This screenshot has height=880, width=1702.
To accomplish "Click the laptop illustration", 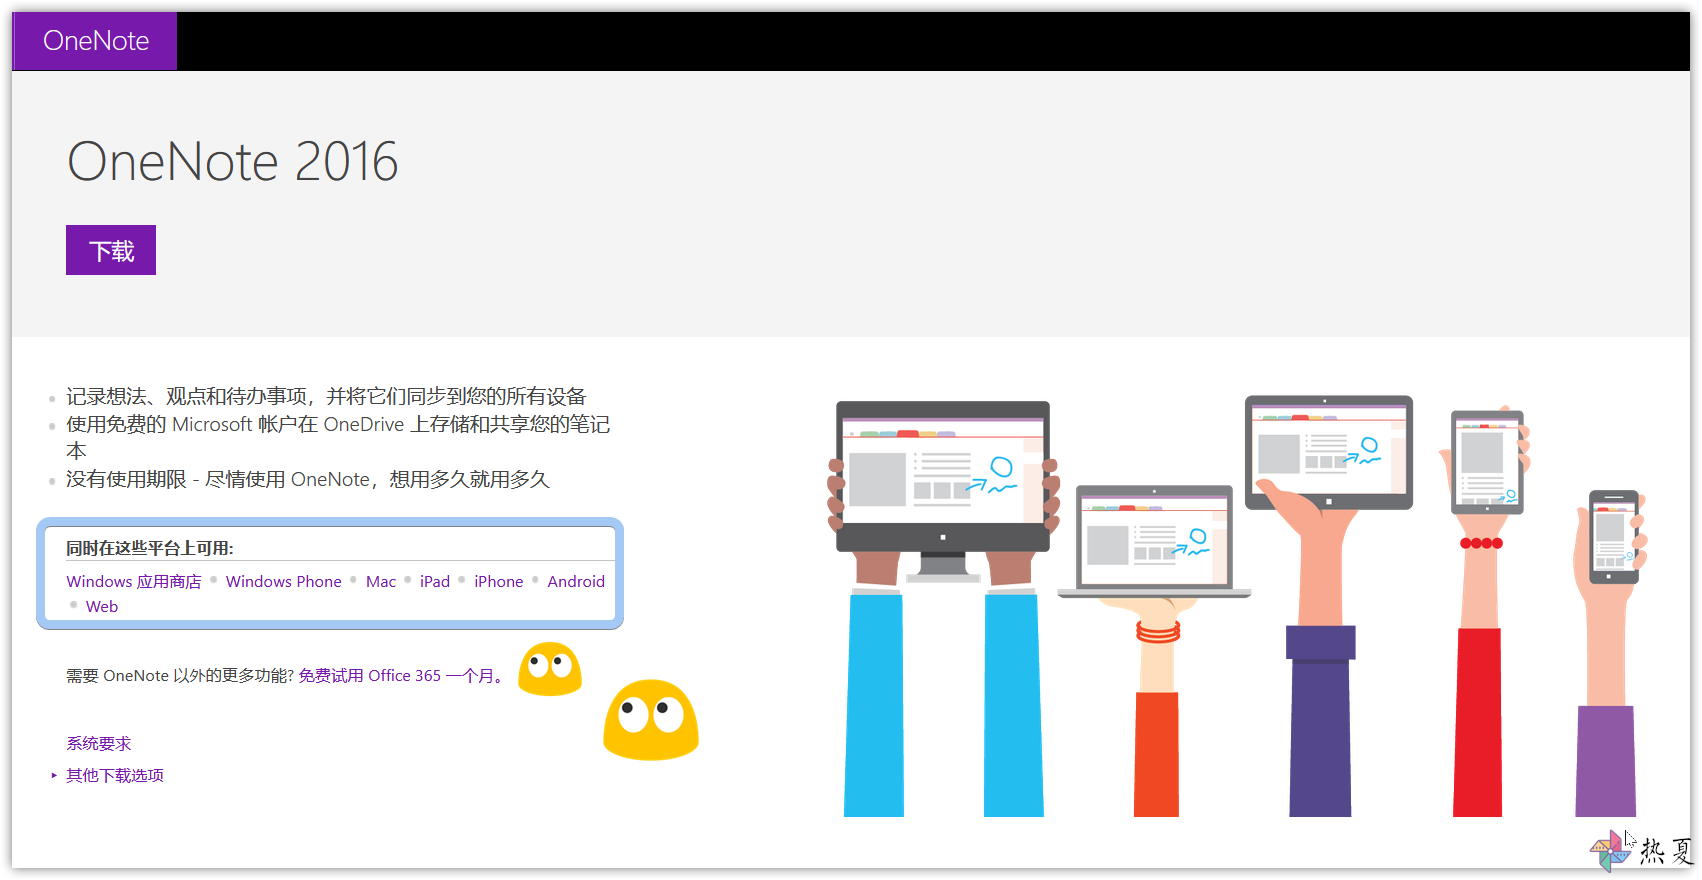I will (x=1154, y=541).
